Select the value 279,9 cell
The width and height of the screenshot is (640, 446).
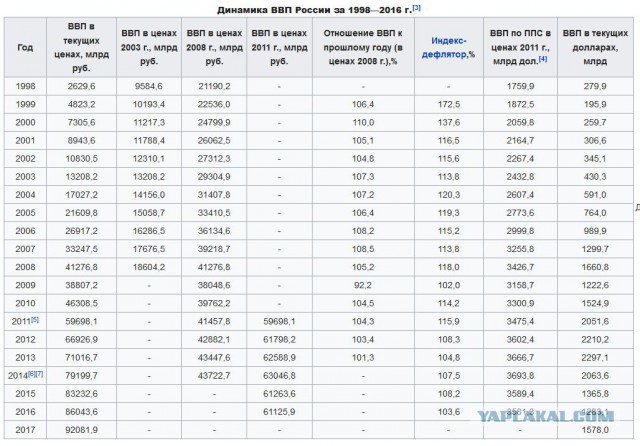coord(595,87)
